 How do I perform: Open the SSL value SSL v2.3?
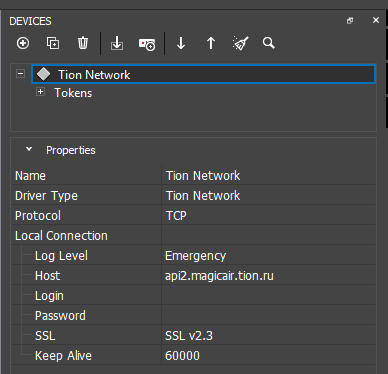pos(268,336)
